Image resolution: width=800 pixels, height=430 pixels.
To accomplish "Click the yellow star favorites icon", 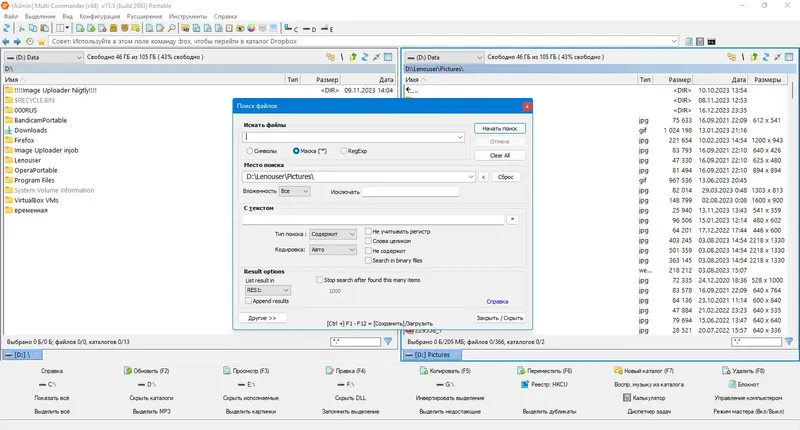I will point(41,42).
